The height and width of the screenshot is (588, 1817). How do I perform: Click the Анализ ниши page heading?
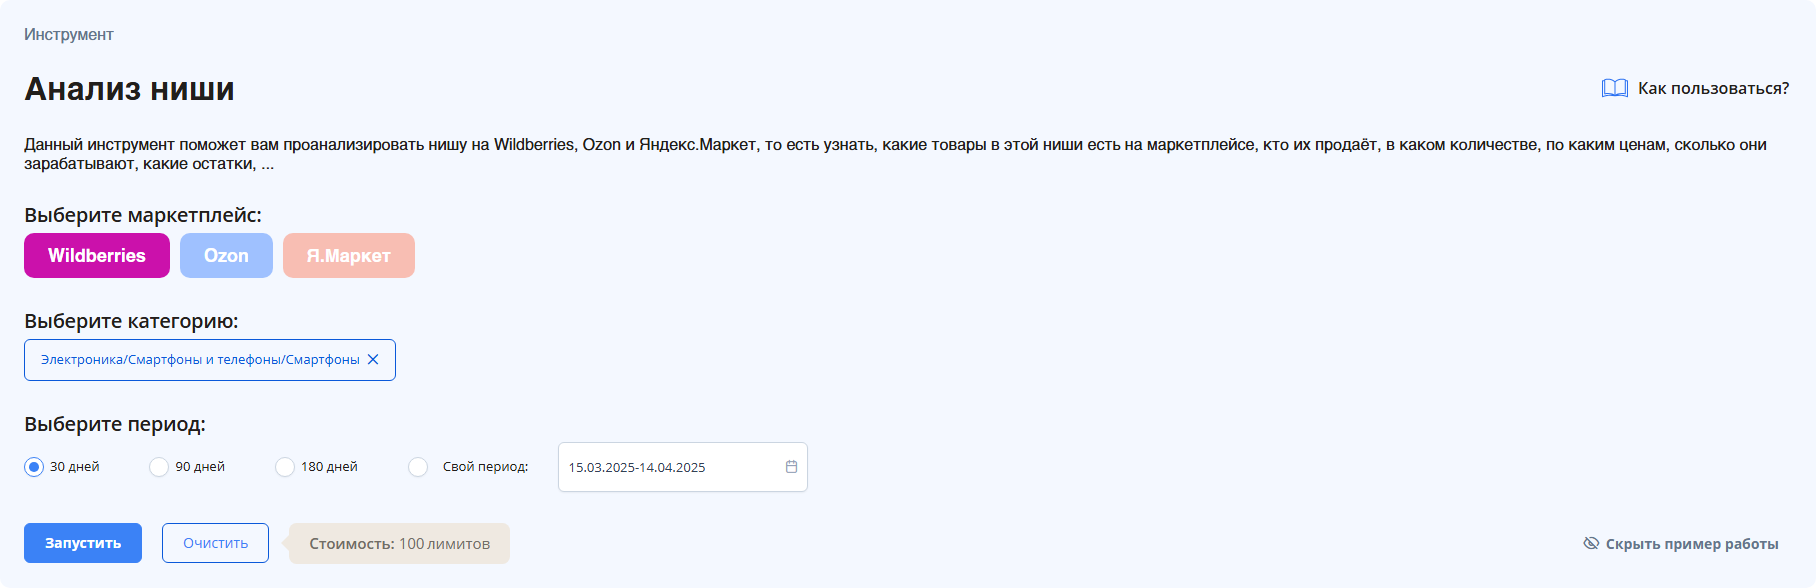129,89
